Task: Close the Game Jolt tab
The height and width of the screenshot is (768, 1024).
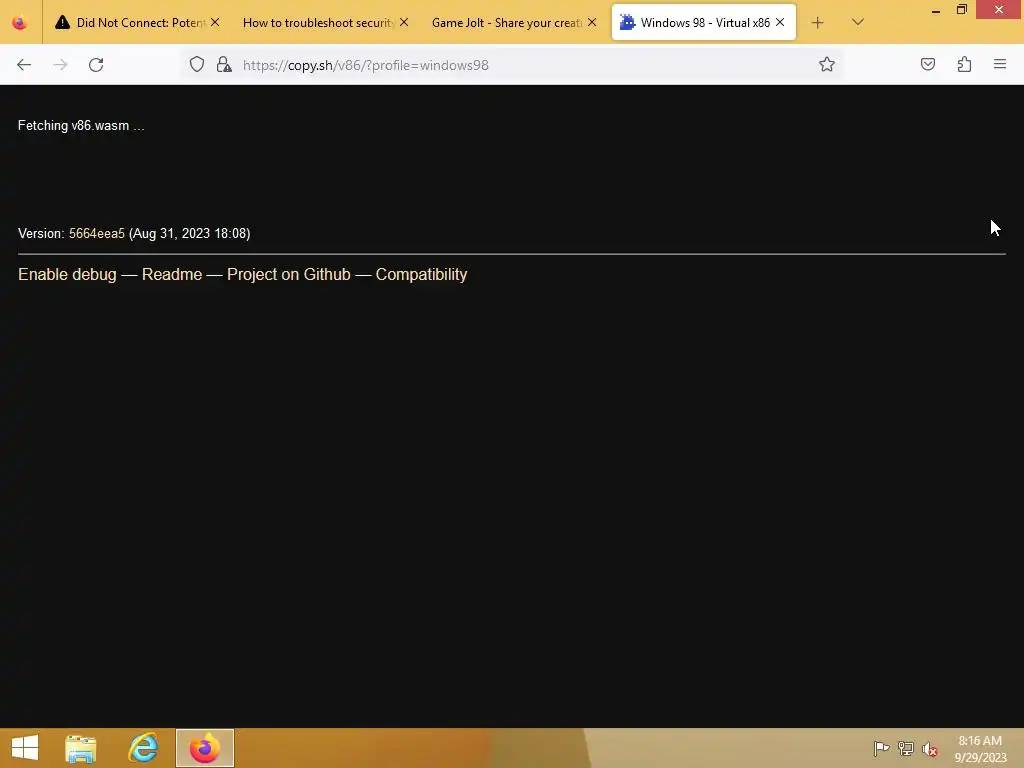Action: coord(592,22)
